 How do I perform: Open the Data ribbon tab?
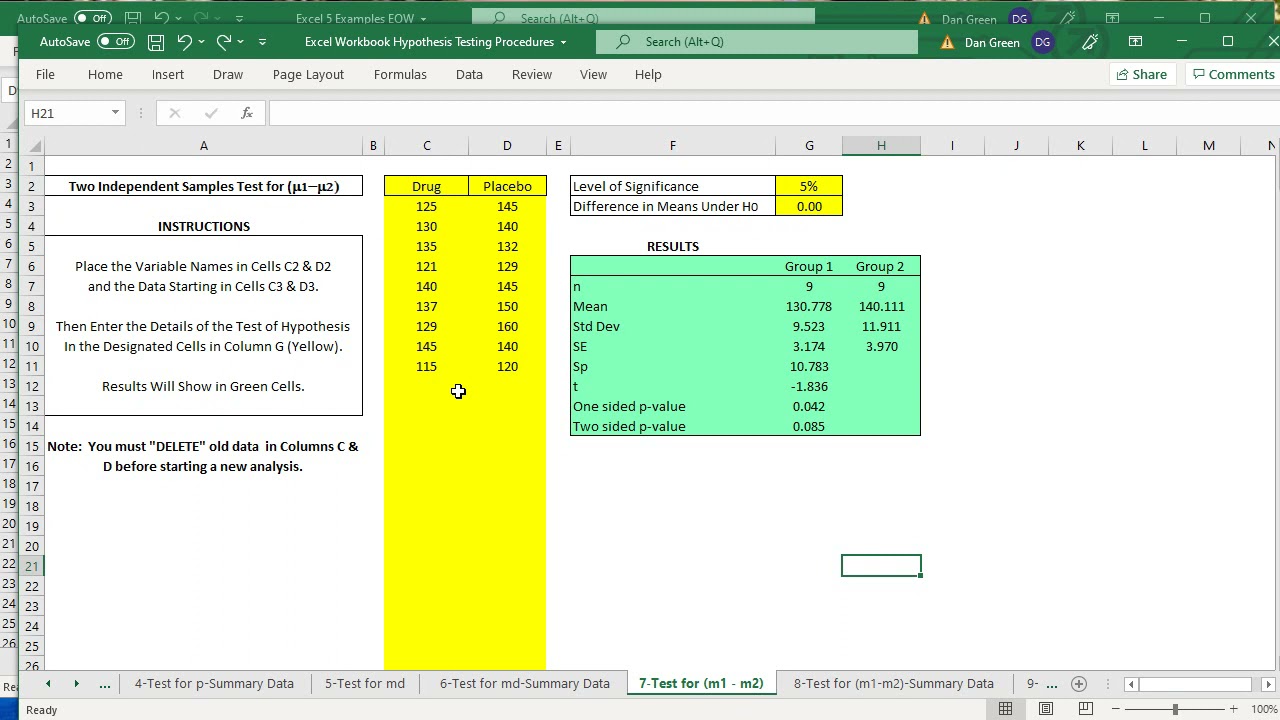(469, 74)
